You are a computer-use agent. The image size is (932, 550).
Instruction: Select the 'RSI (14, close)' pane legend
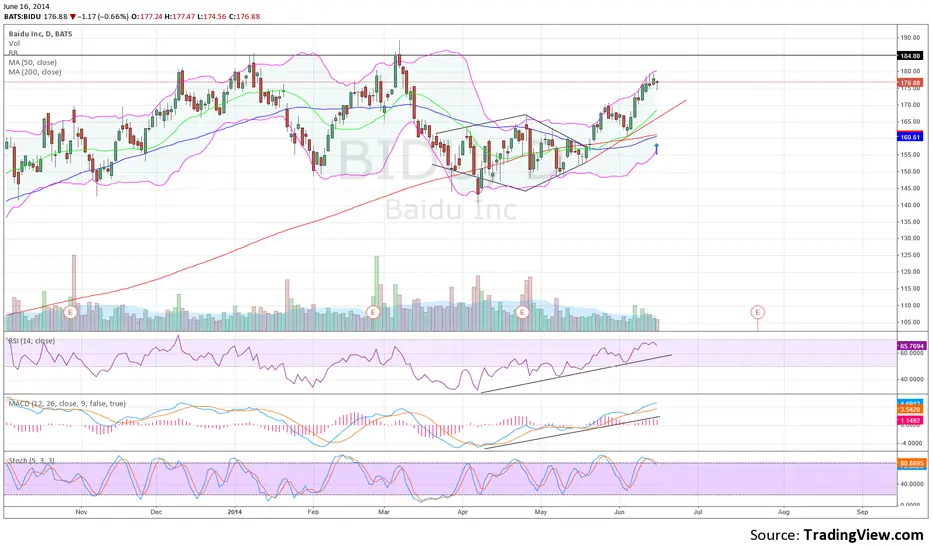(32, 341)
